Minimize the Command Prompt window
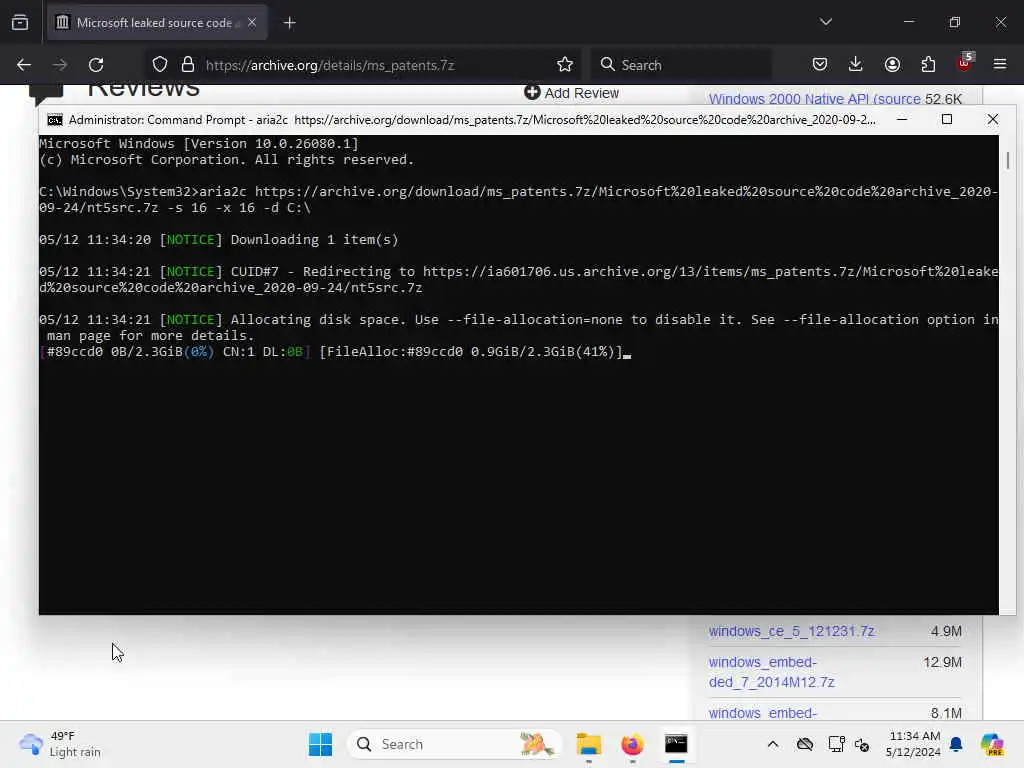 (x=902, y=120)
